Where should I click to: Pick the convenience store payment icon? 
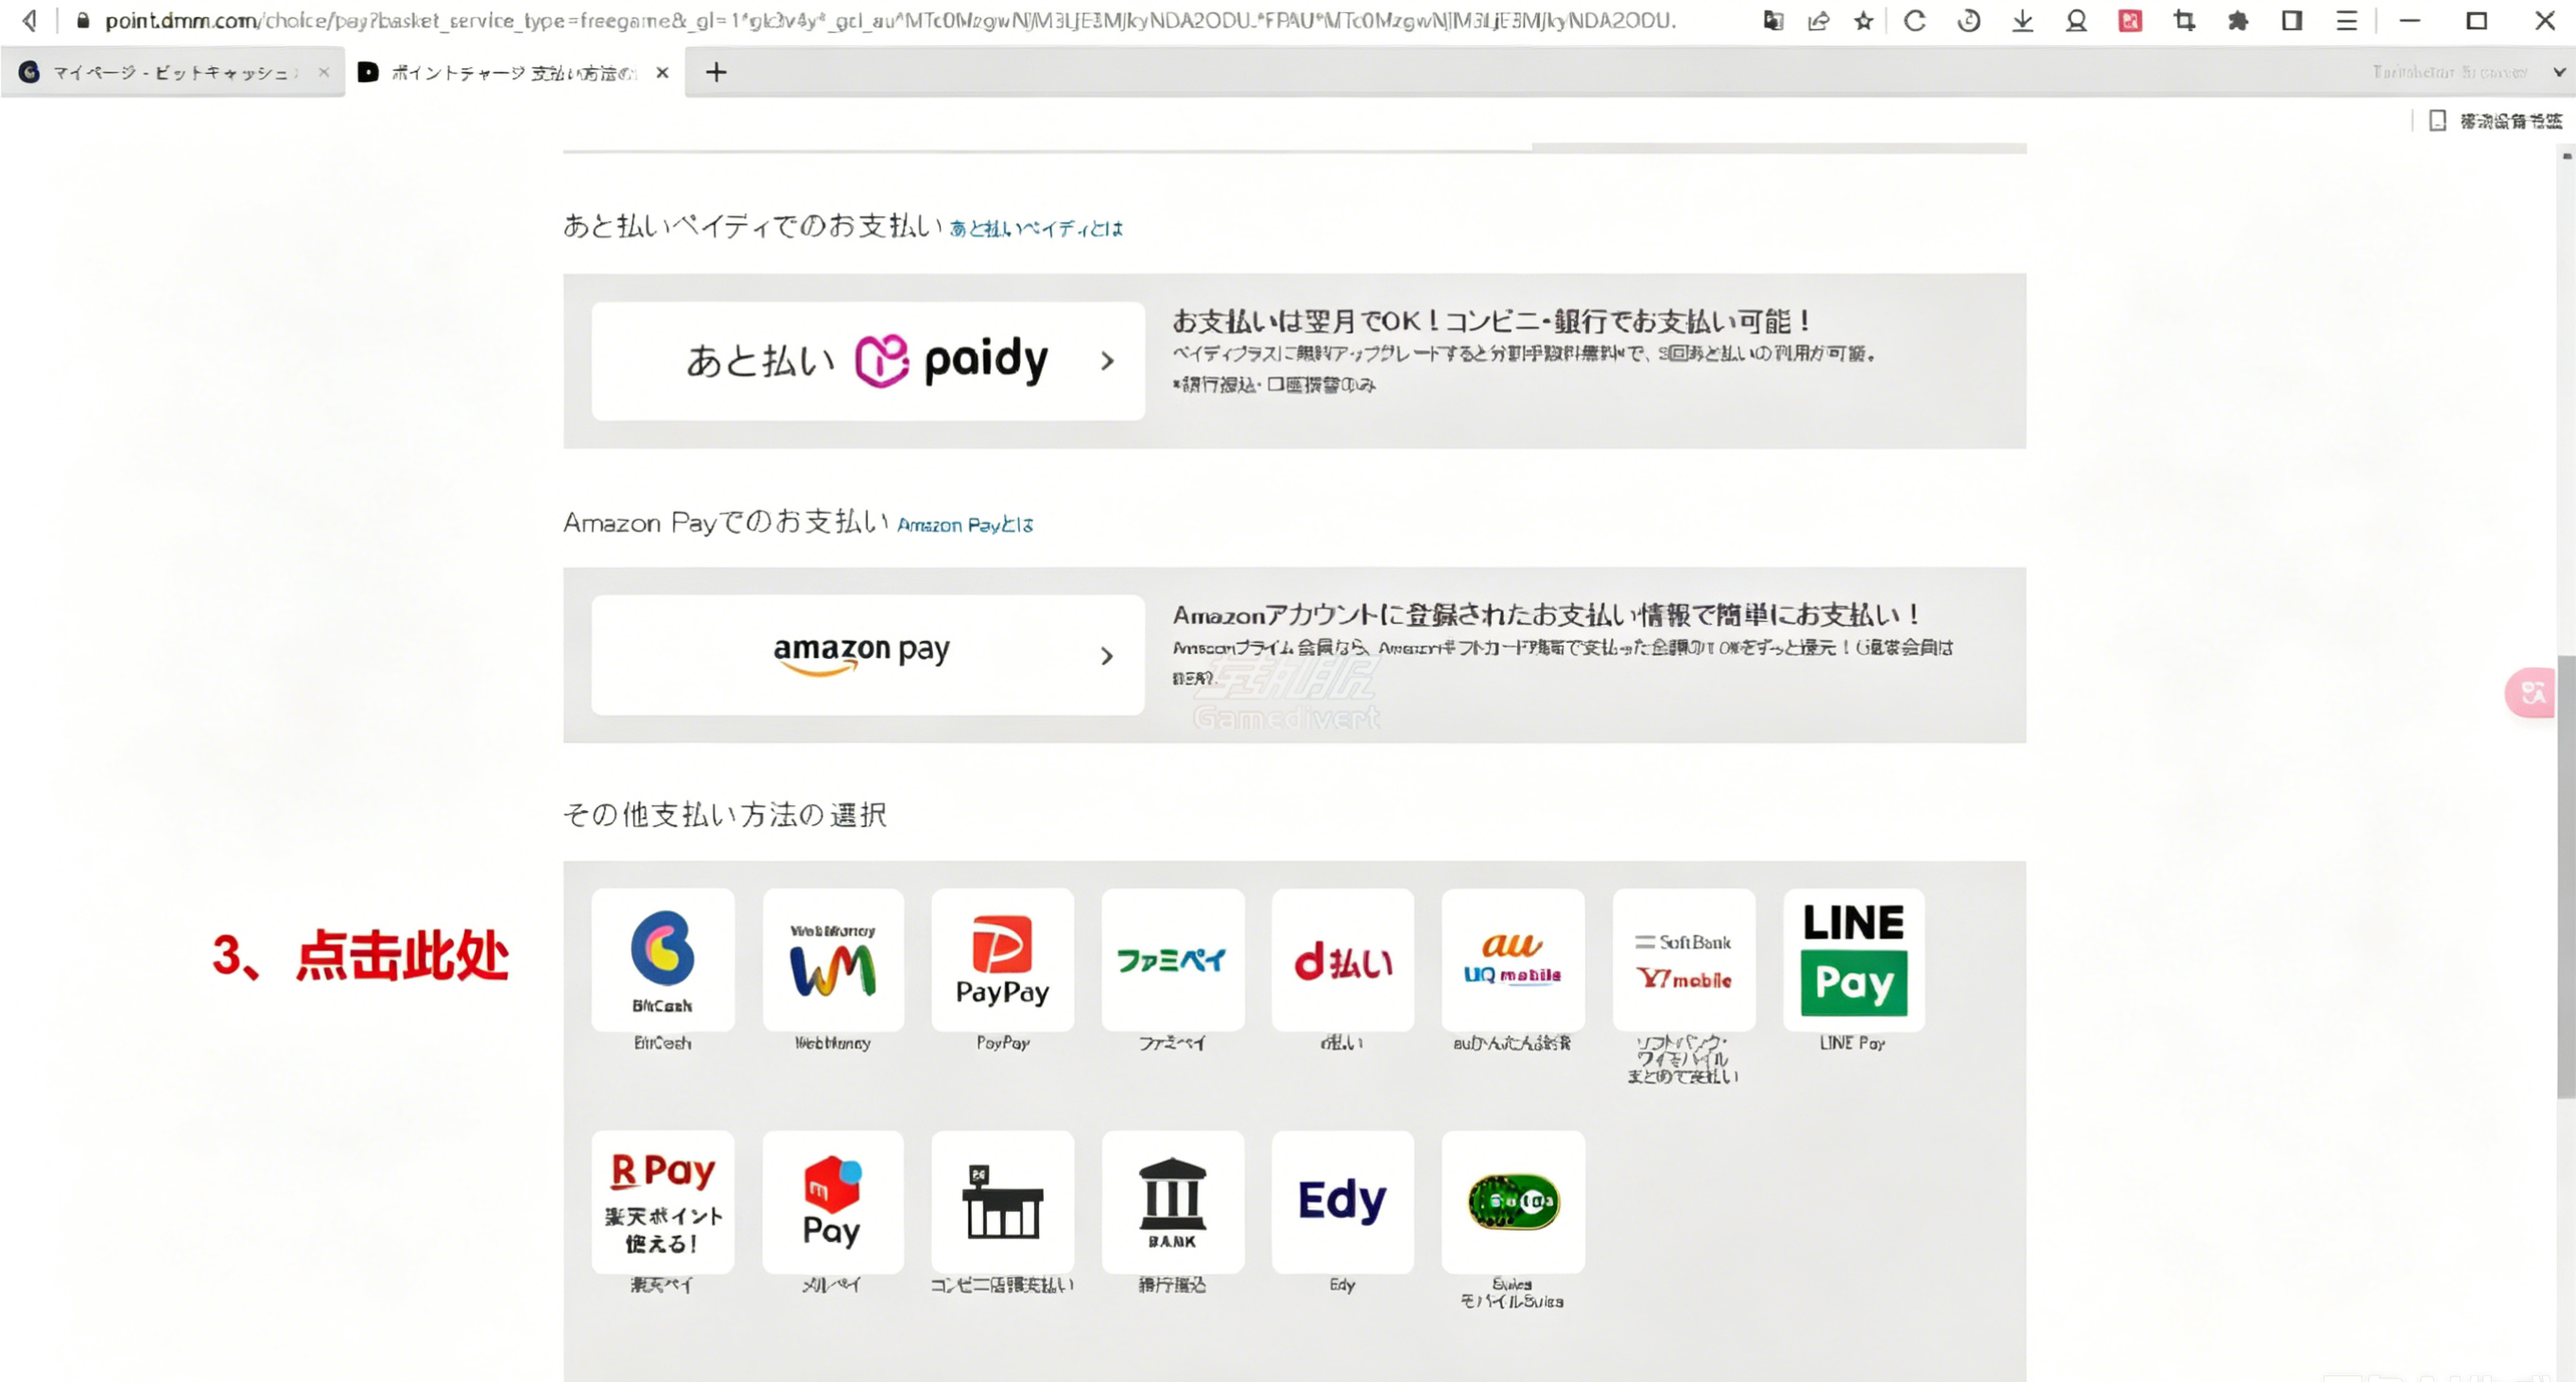click(1003, 1202)
